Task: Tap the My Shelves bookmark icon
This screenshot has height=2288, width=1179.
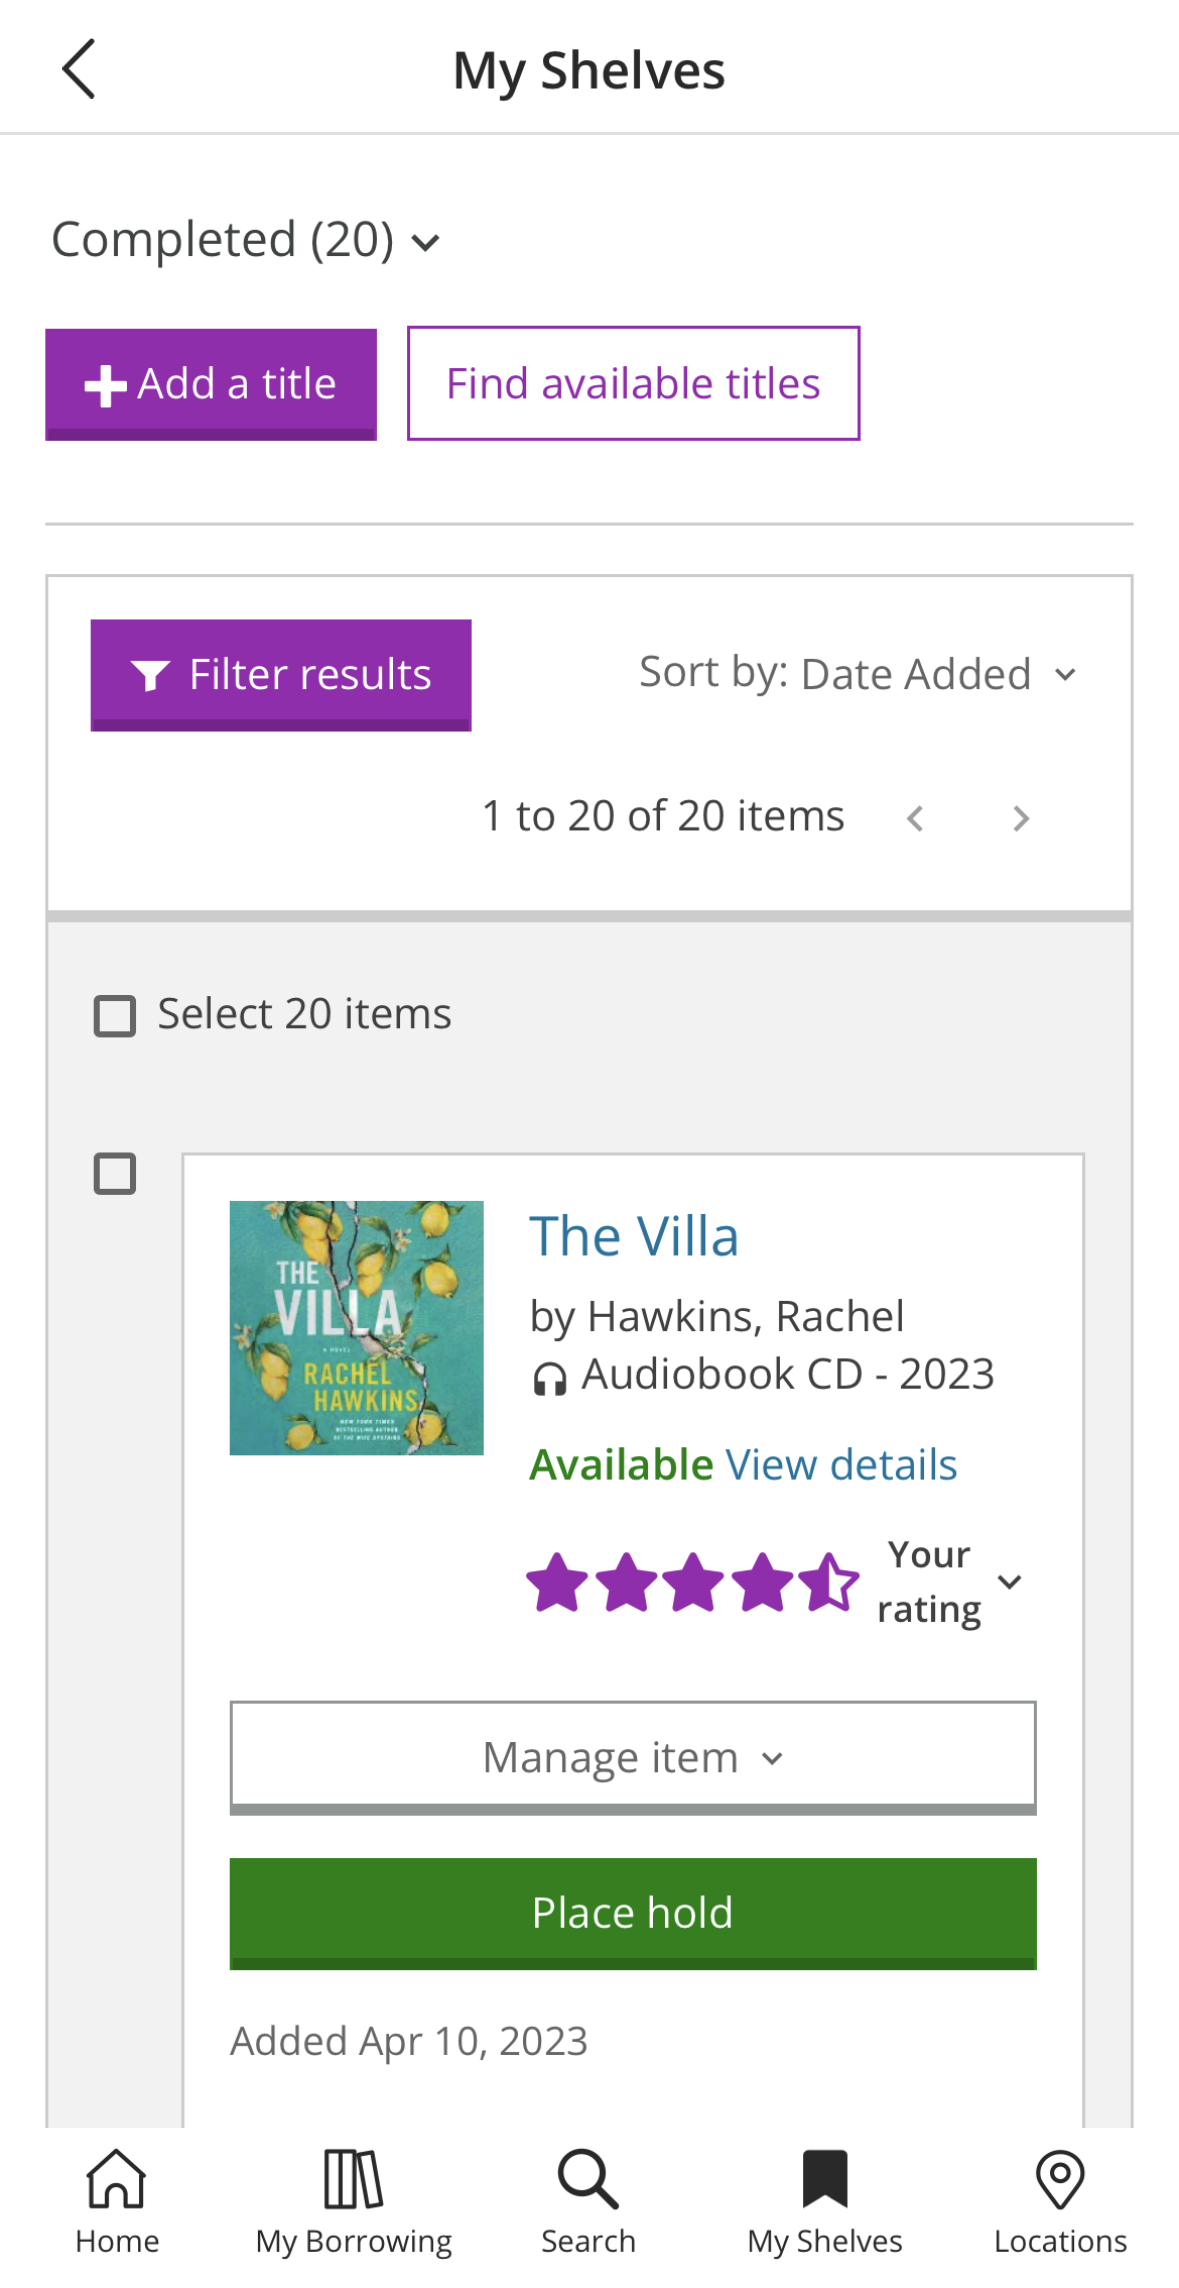Action: (x=825, y=2178)
